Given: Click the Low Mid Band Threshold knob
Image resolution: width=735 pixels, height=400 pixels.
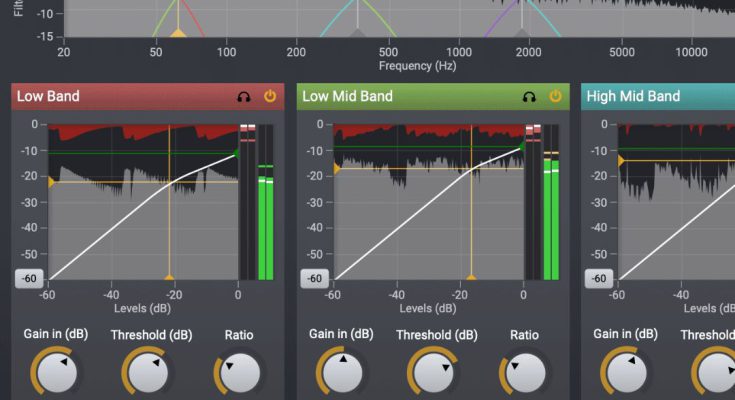Looking at the screenshot, I should (435, 373).
